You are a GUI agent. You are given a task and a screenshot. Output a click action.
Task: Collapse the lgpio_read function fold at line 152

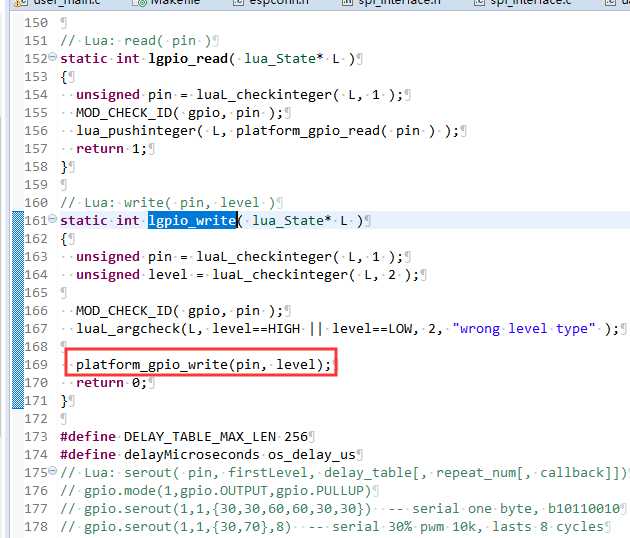pyautogui.click(x=52, y=57)
